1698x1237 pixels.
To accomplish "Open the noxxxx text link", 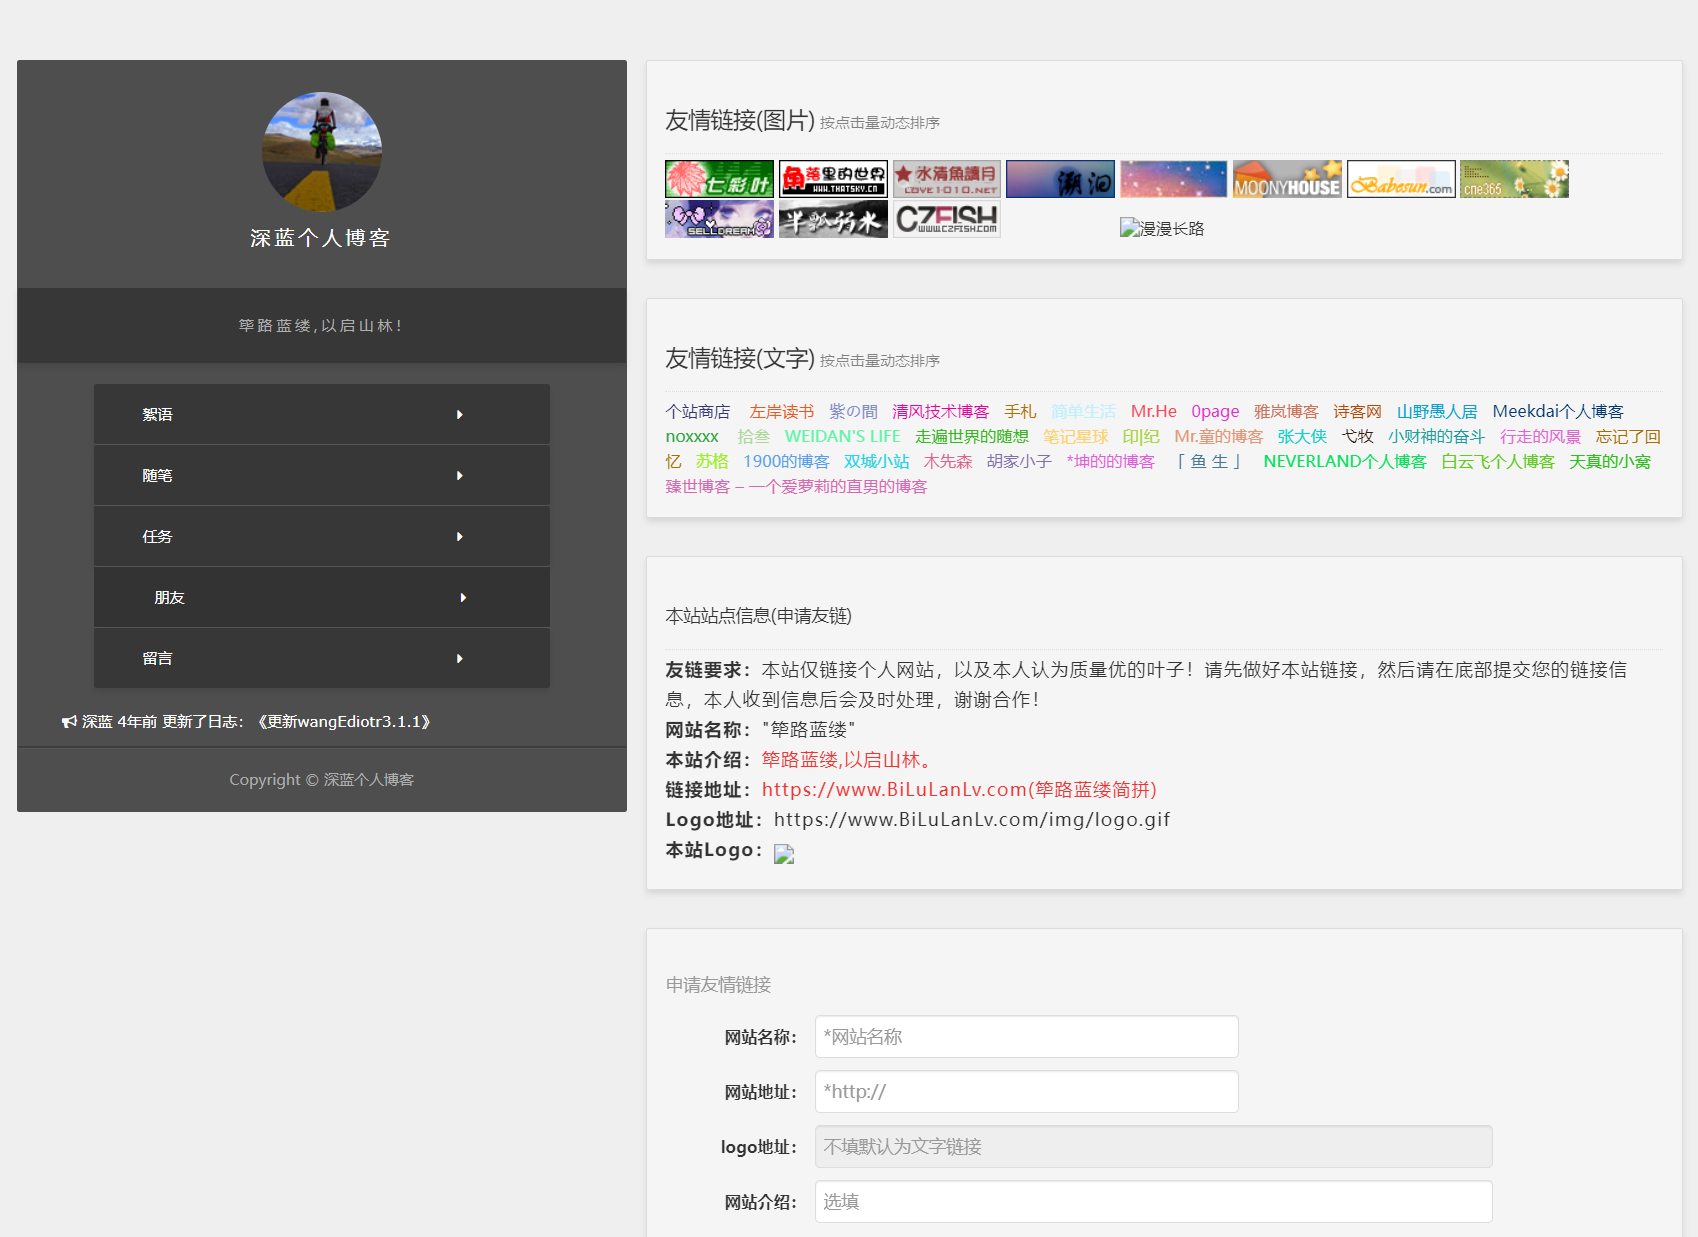I will 692,436.
